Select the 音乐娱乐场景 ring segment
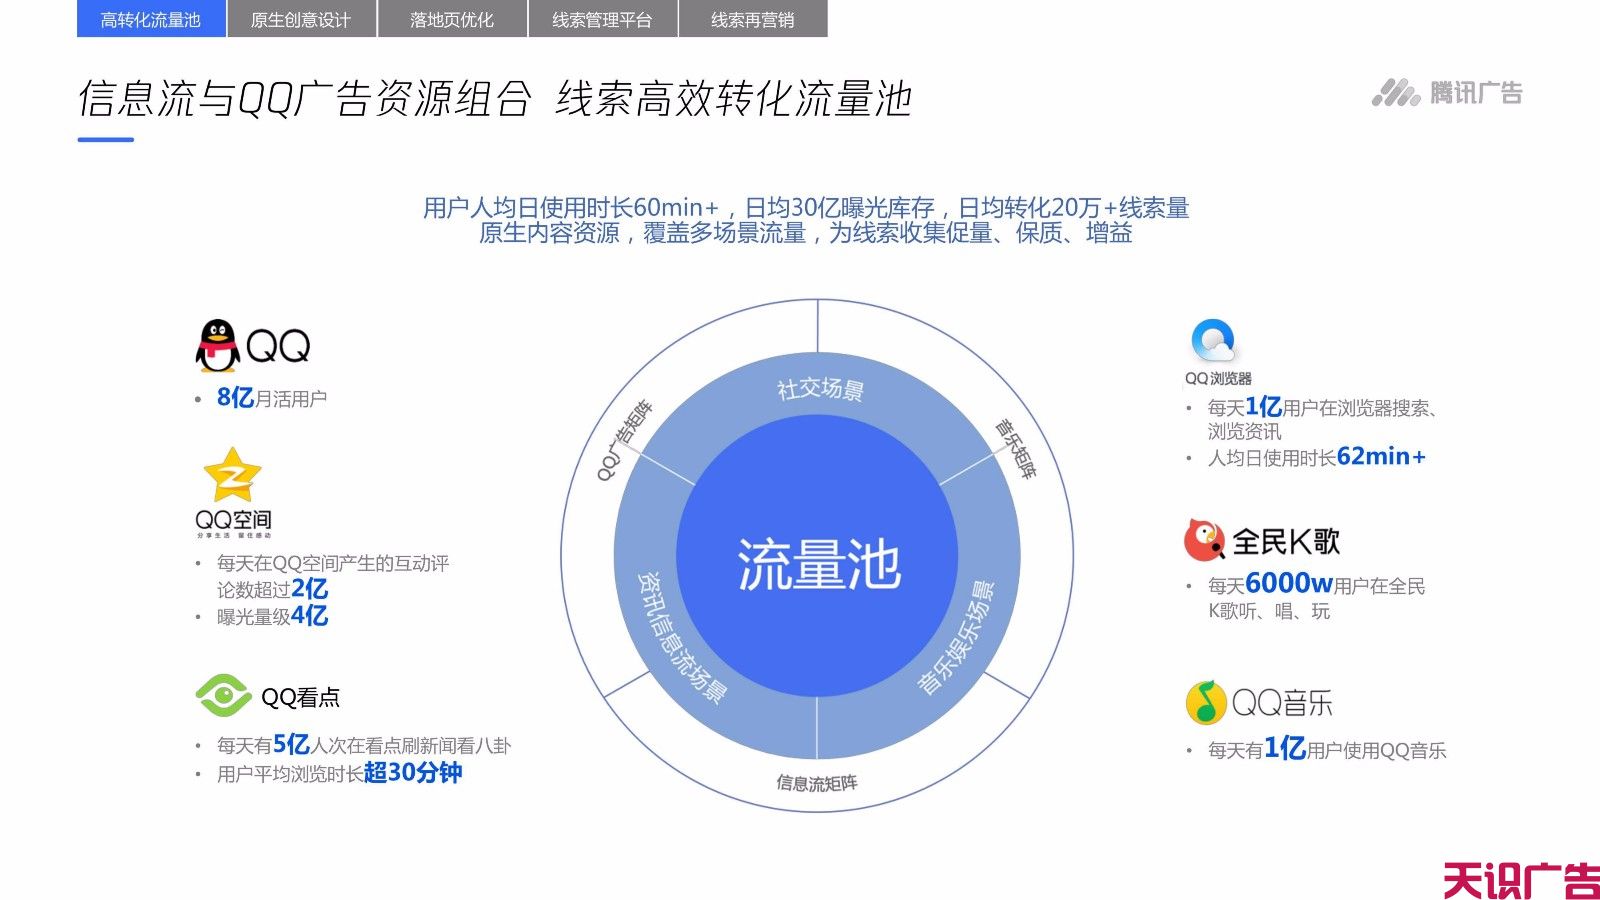1600x900 pixels. tap(956, 637)
